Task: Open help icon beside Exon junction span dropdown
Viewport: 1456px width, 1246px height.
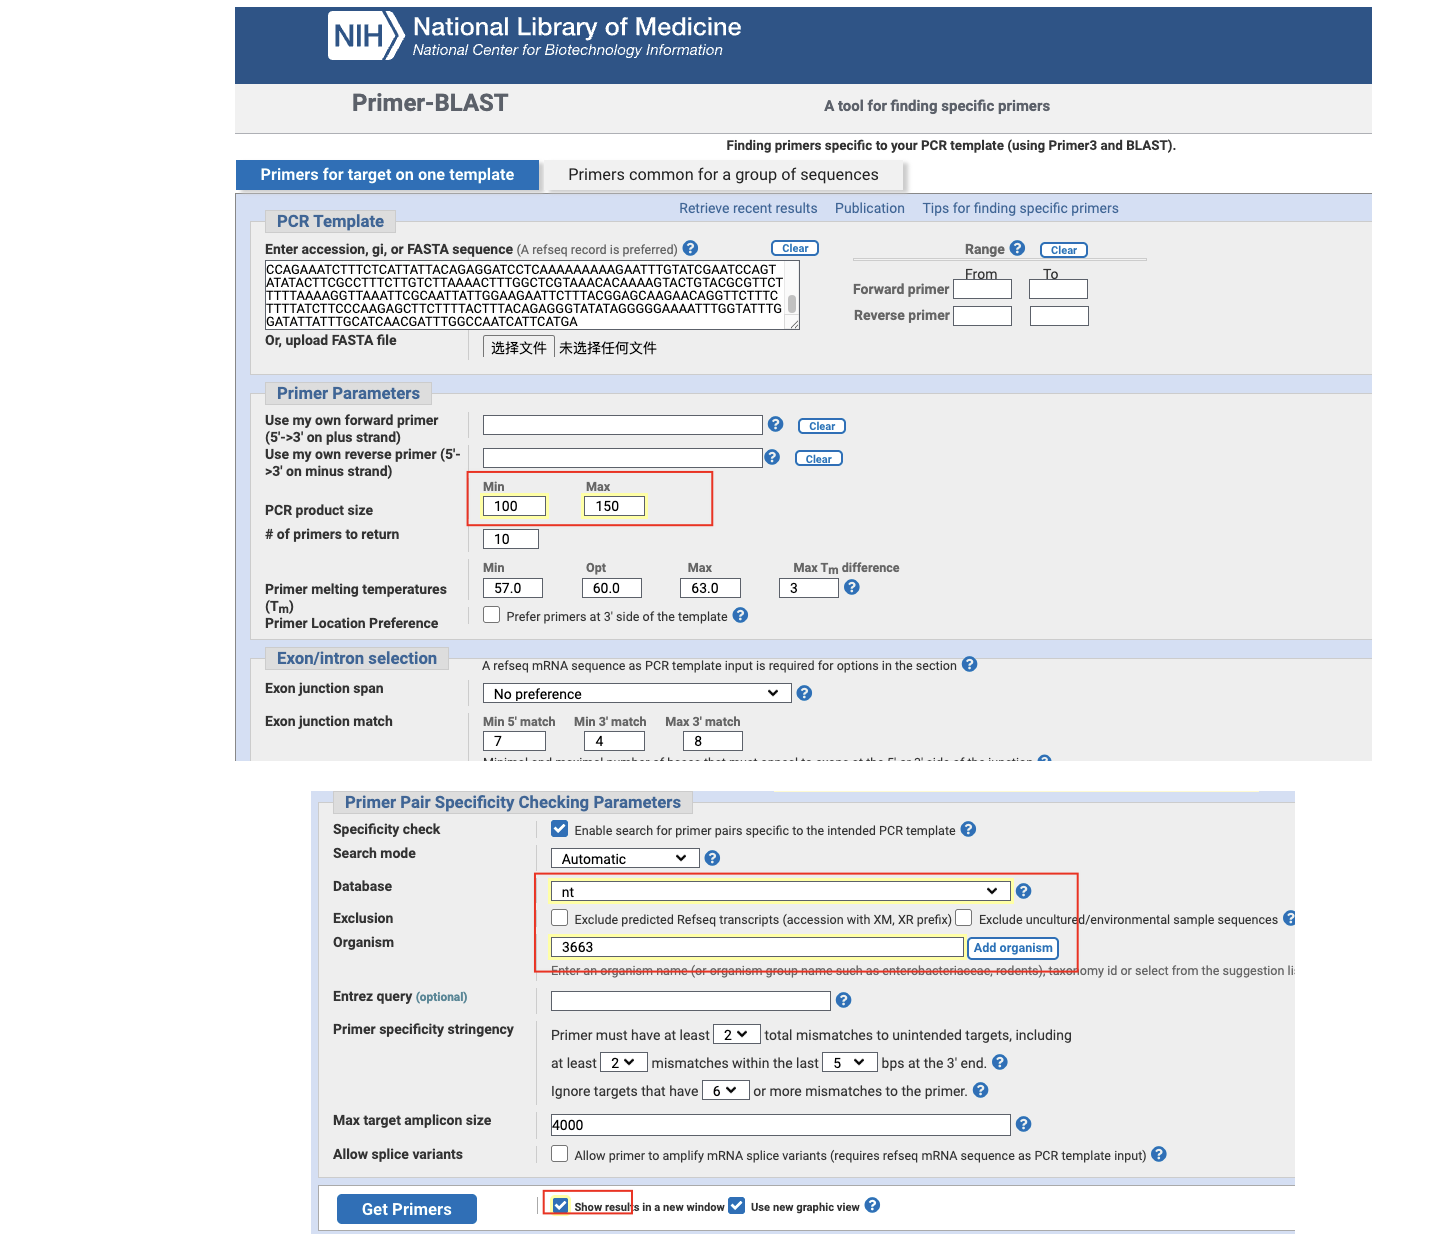Action: 804,693
